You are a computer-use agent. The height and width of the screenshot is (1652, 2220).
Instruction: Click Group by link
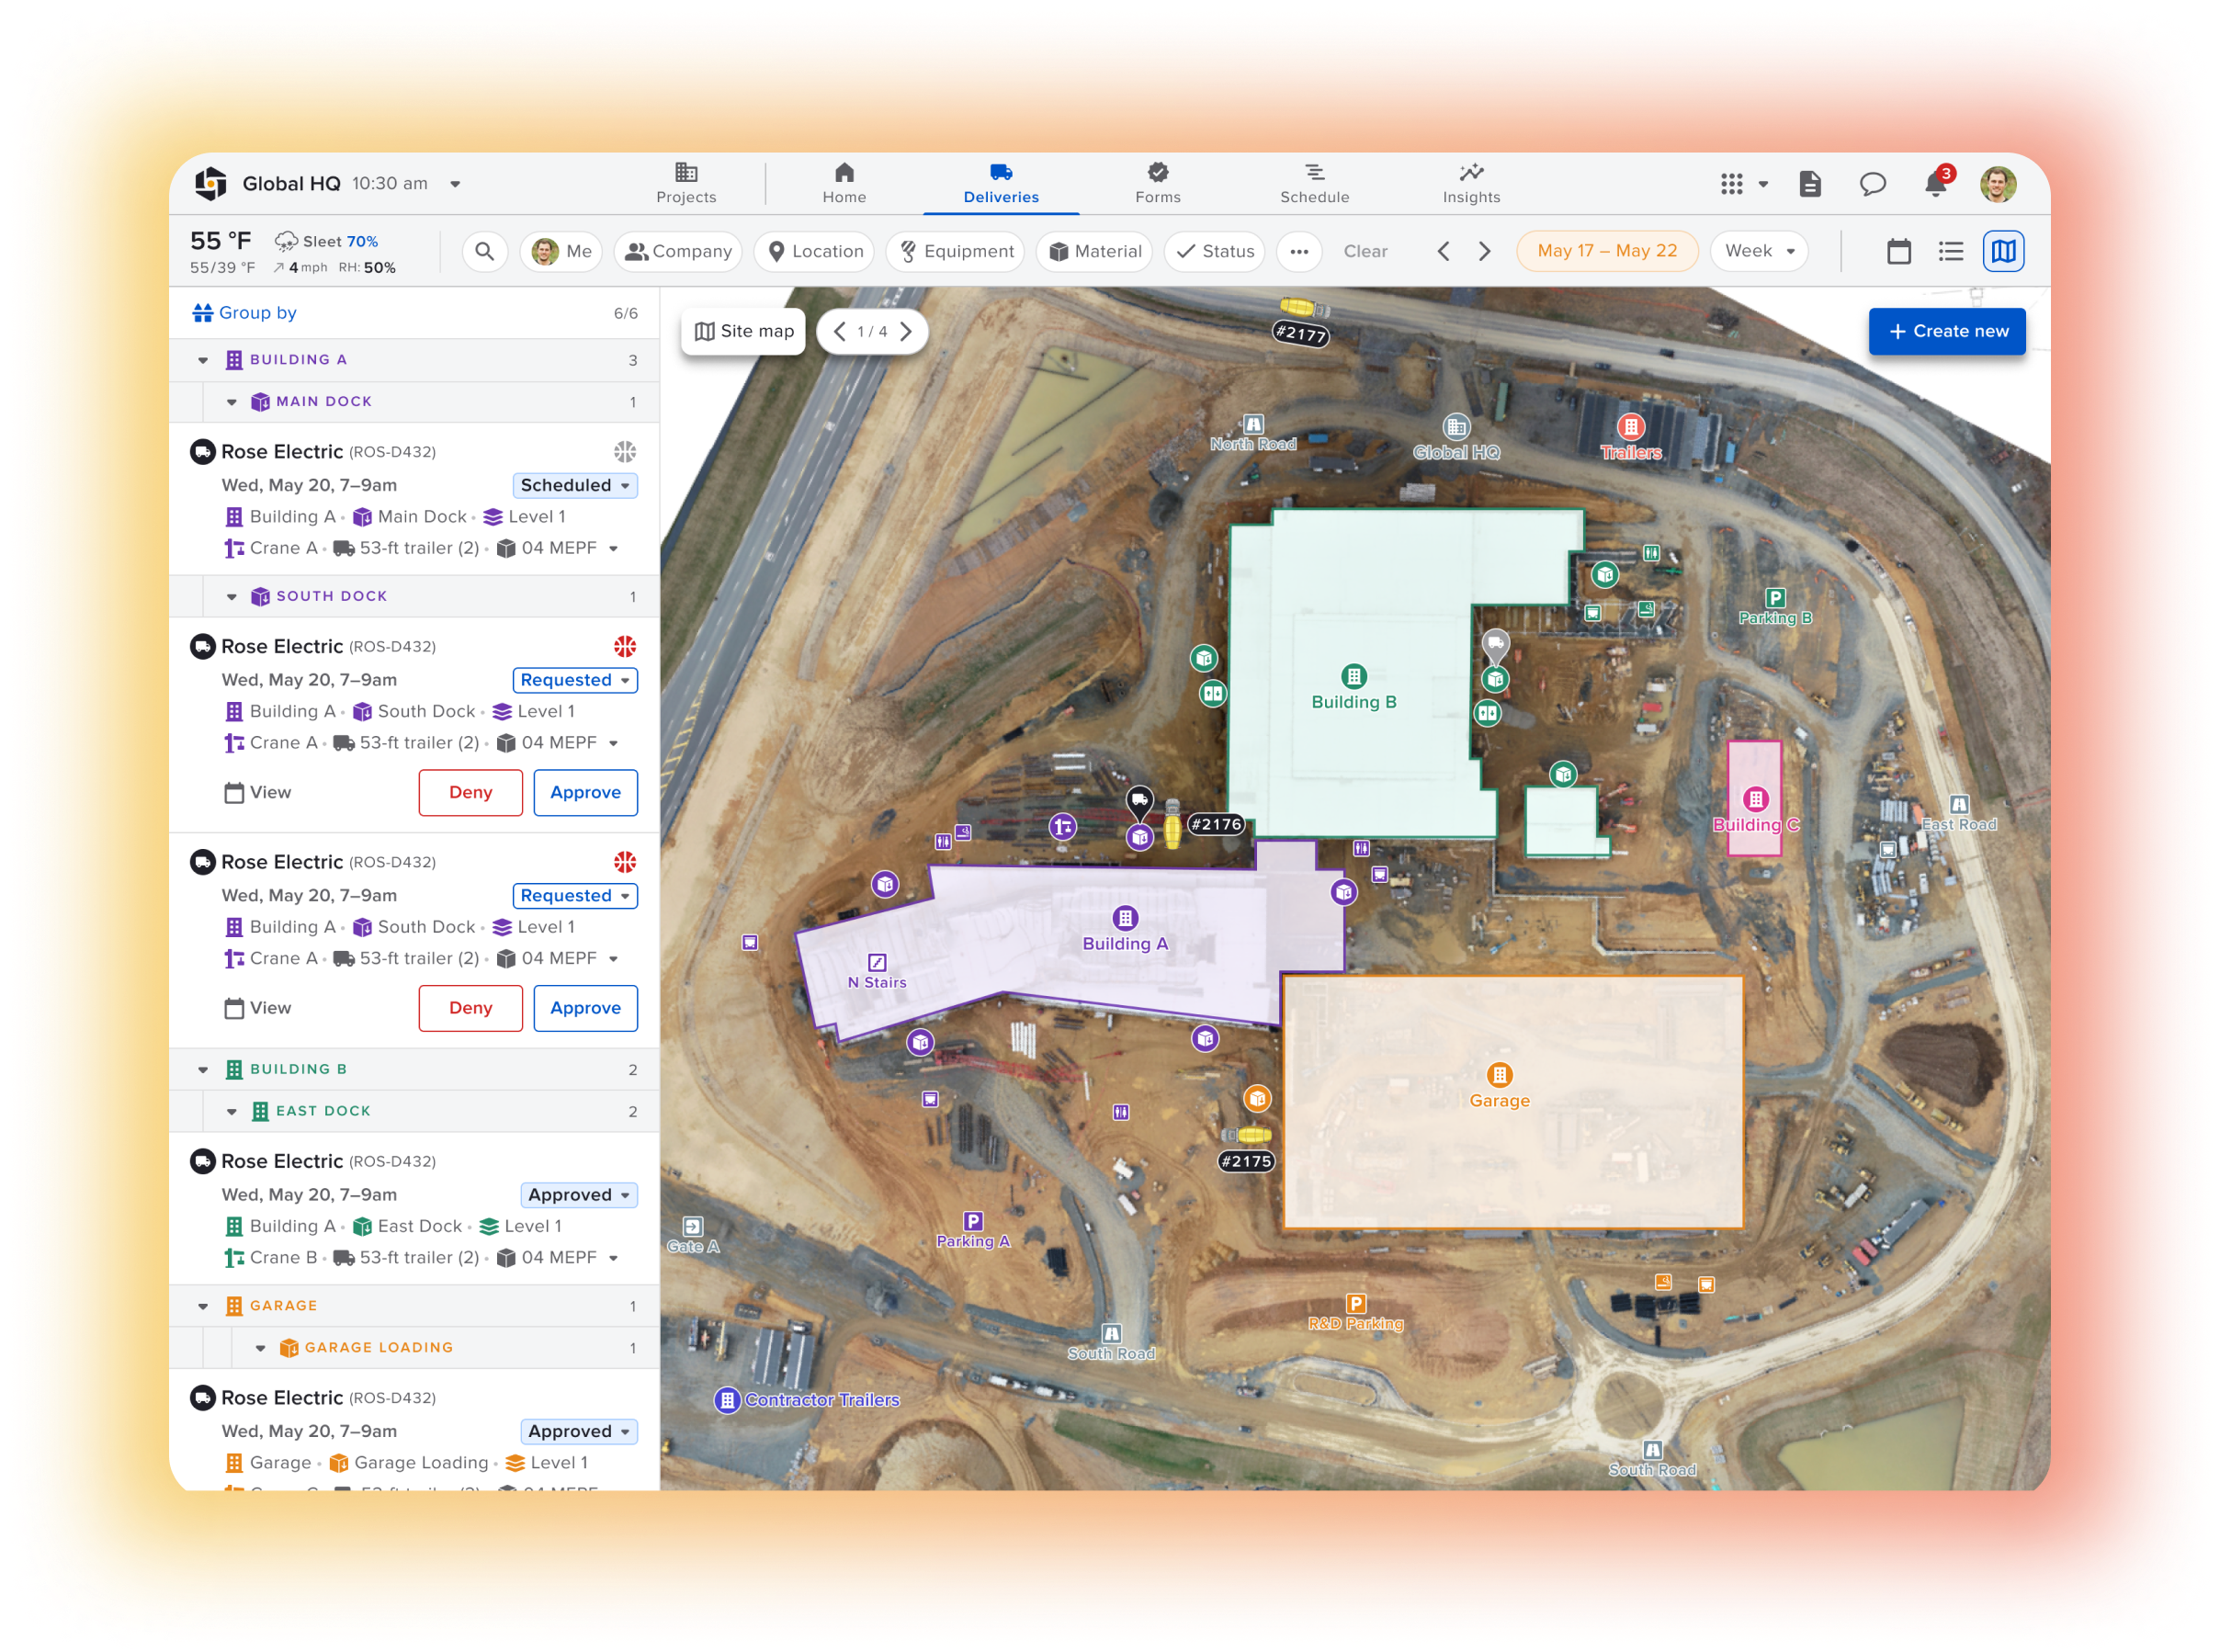245,313
